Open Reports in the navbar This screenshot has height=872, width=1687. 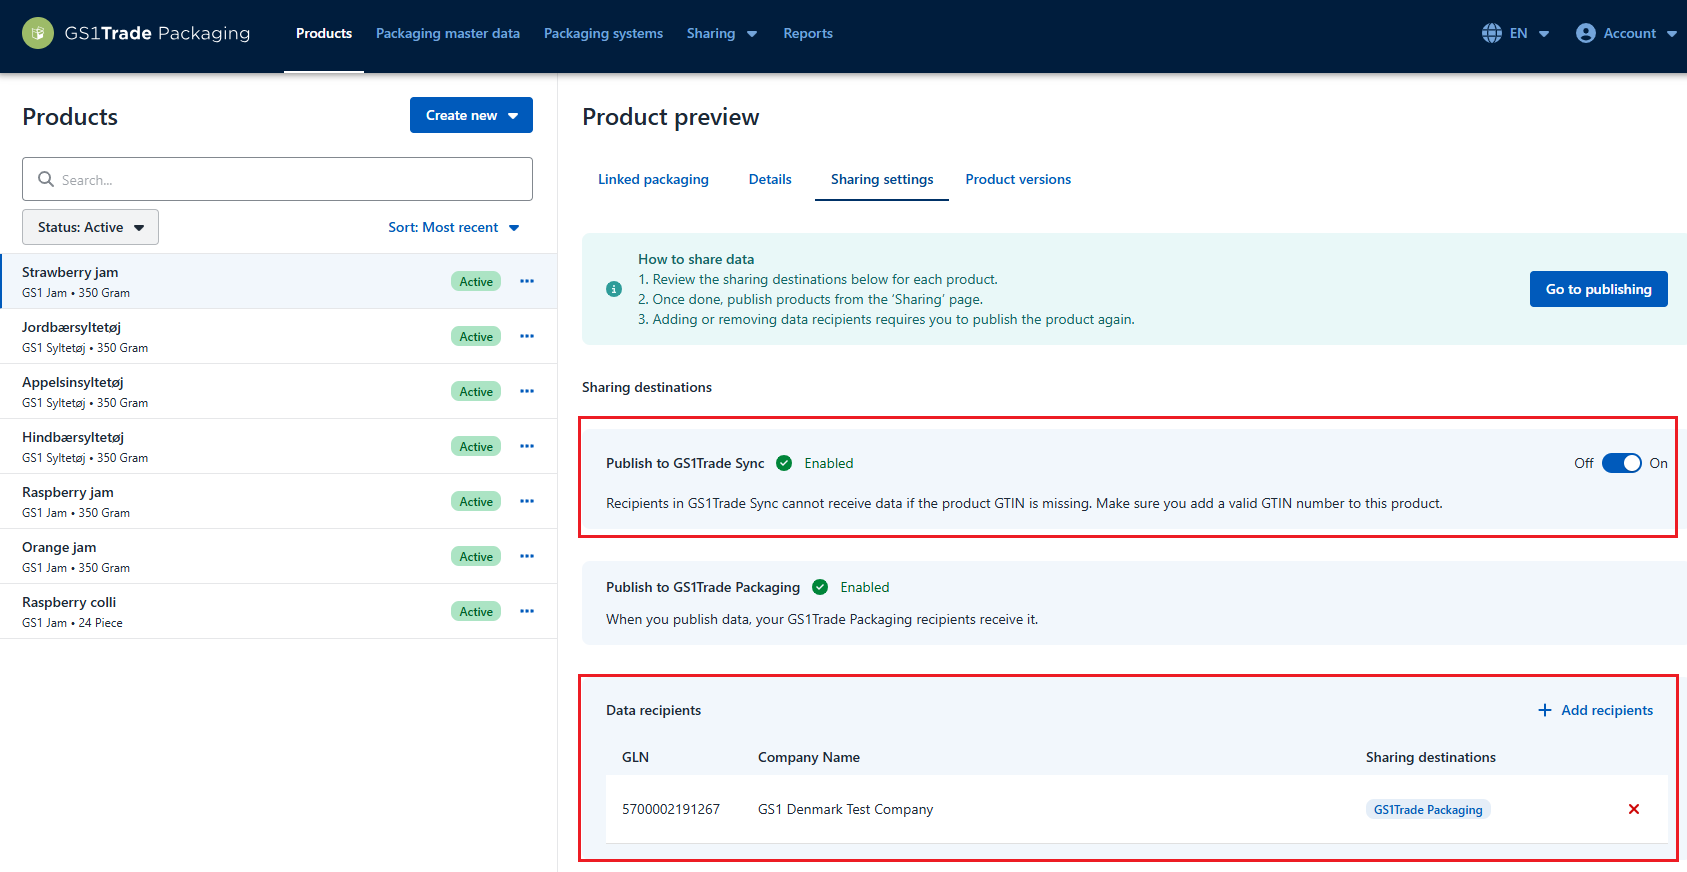tap(808, 33)
